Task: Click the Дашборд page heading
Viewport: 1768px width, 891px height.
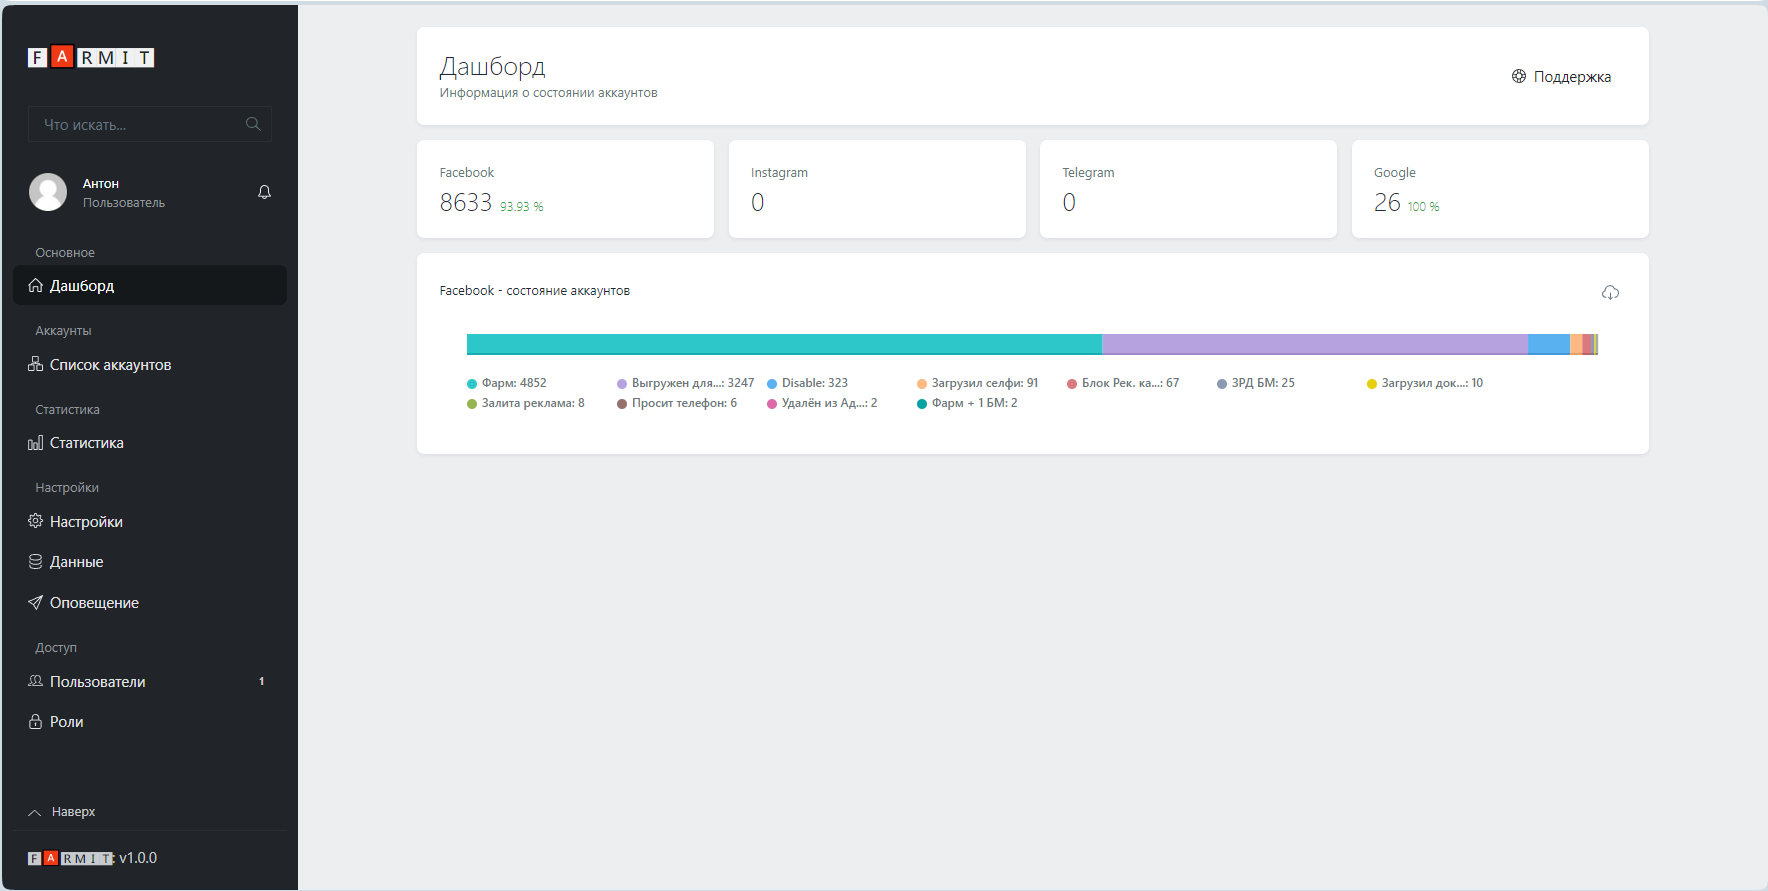Action: 493,66
